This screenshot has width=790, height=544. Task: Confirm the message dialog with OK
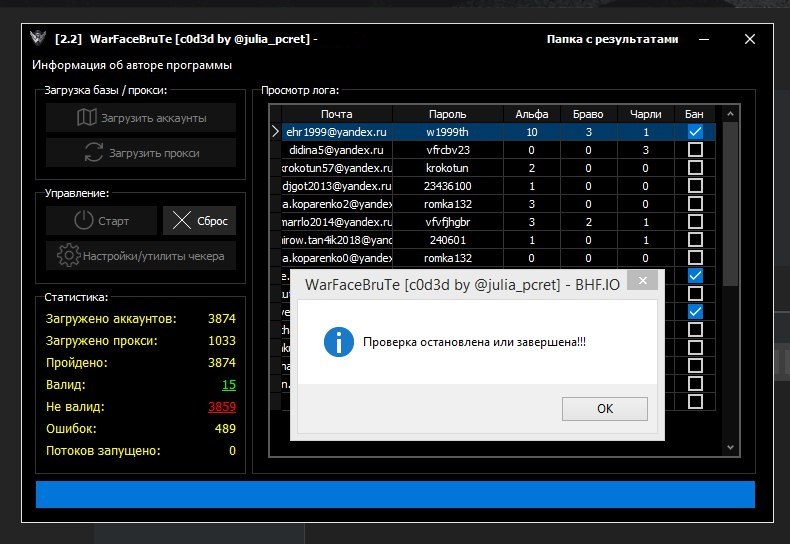tap(605, 409)
